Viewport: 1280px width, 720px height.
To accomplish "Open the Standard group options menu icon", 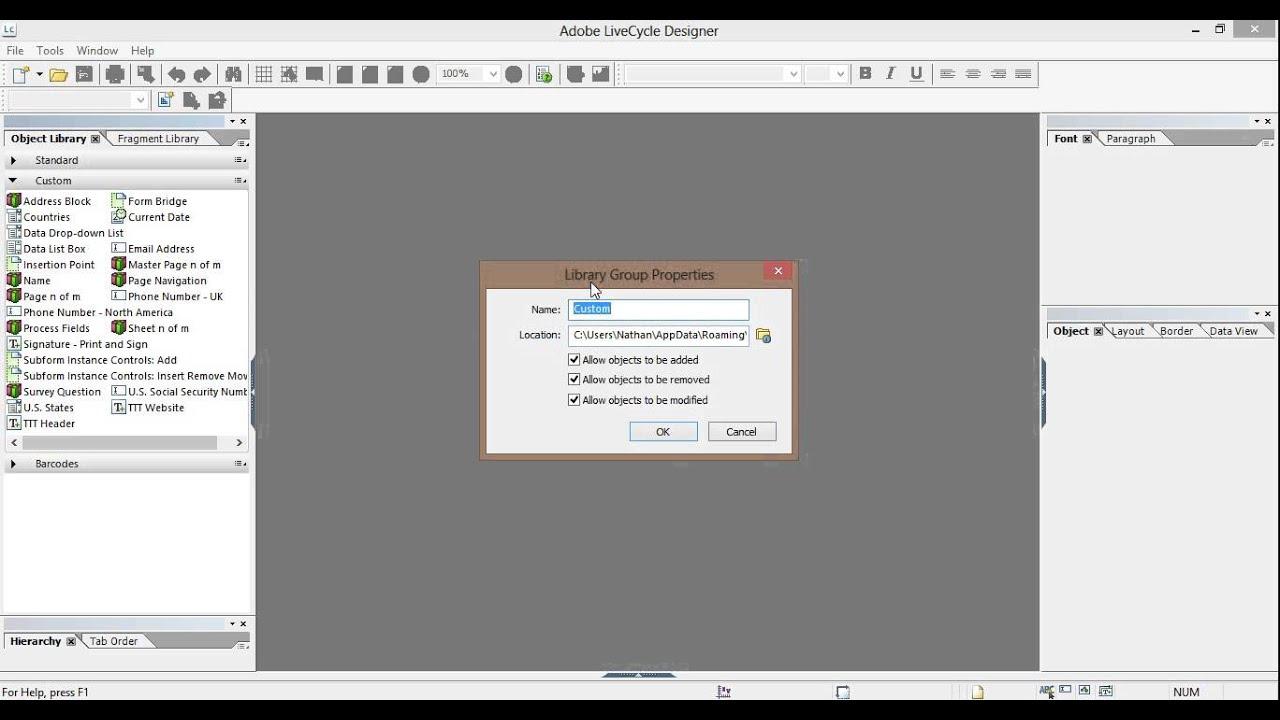I will click(240, 160).
